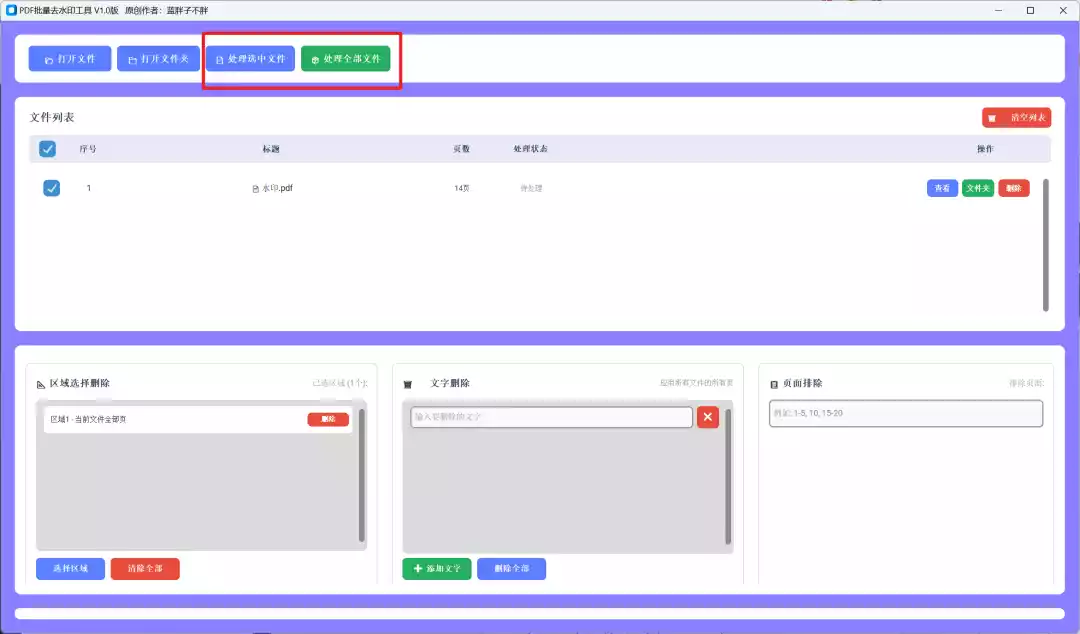
Task: Click the file list vertical scrollbar
Action: pyautogui.click(x=1046, y=245)
